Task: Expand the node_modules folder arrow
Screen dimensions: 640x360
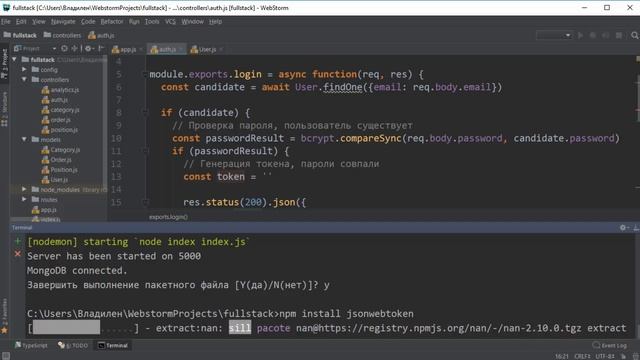Action: [x=24, y=189]
